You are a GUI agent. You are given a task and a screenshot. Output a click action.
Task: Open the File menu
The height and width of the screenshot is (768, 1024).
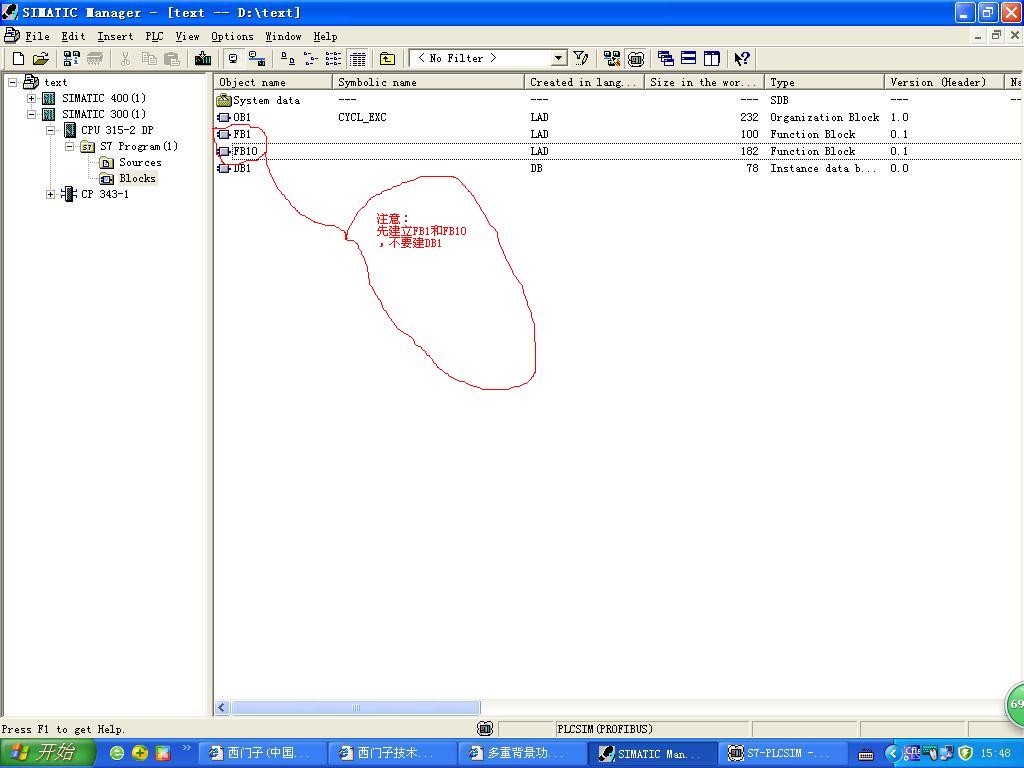click(37, 37)
